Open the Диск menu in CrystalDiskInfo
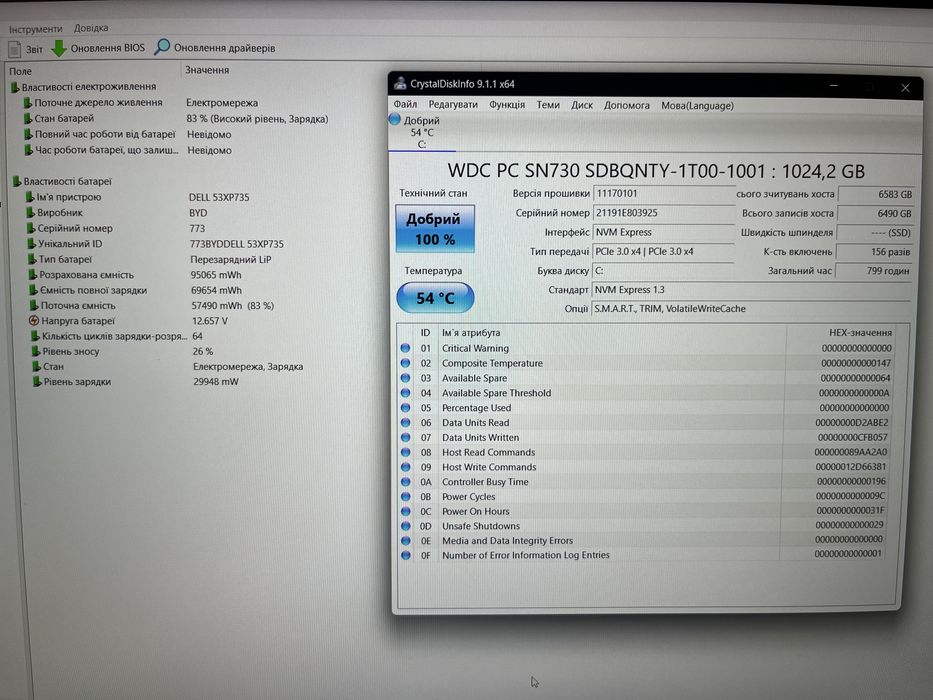 582,105
